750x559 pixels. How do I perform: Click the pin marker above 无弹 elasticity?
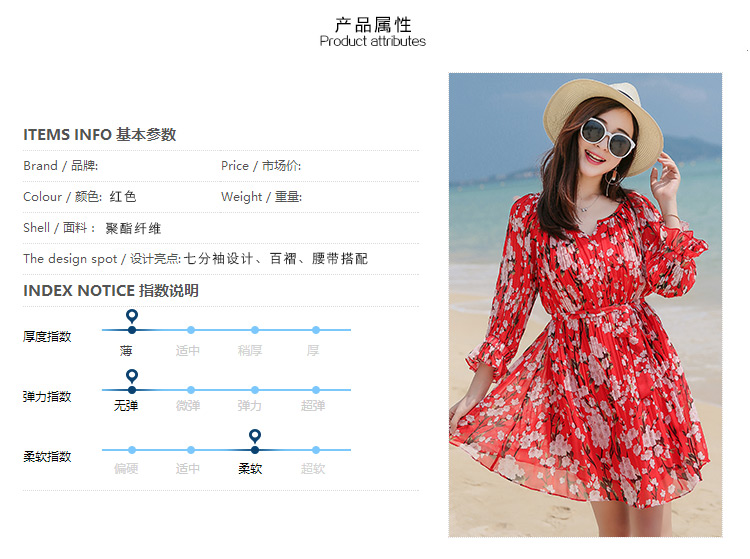(x=132, y=376)
